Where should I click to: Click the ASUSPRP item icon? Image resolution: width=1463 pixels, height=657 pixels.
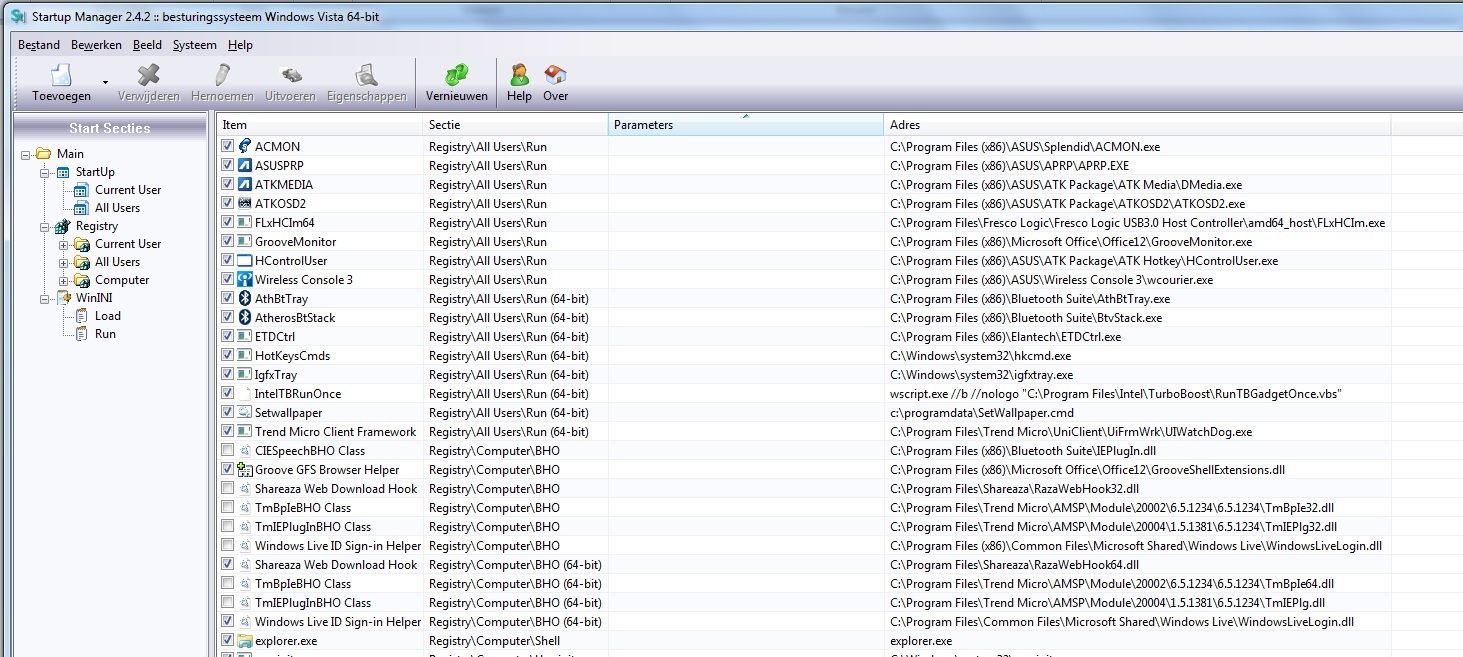point(245,165)
